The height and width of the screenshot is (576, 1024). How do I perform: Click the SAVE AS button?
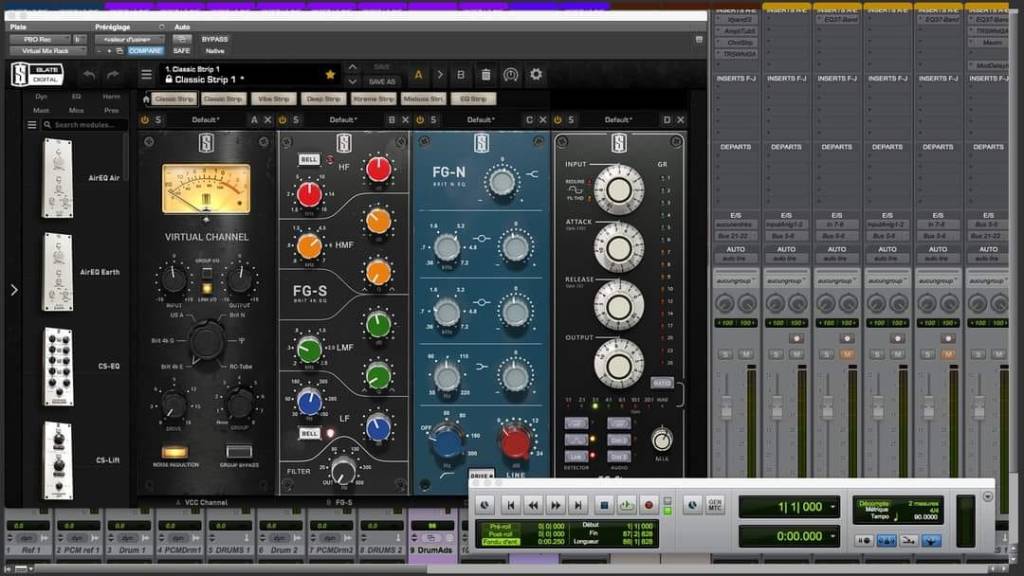click(382, 81)
